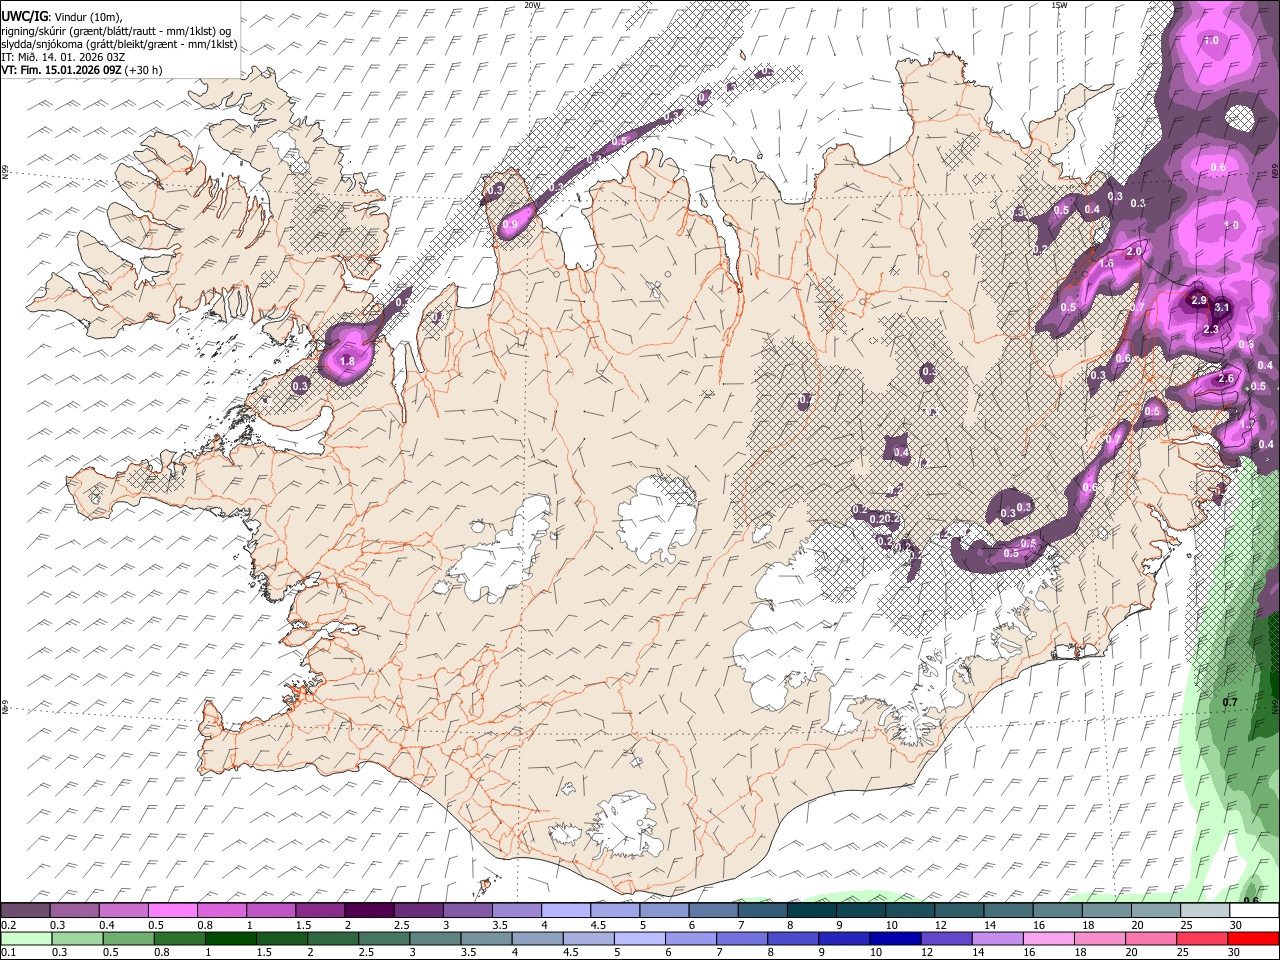
Task: Click the 2.9 snowfall value on the map
Action: coord(1200,300)
